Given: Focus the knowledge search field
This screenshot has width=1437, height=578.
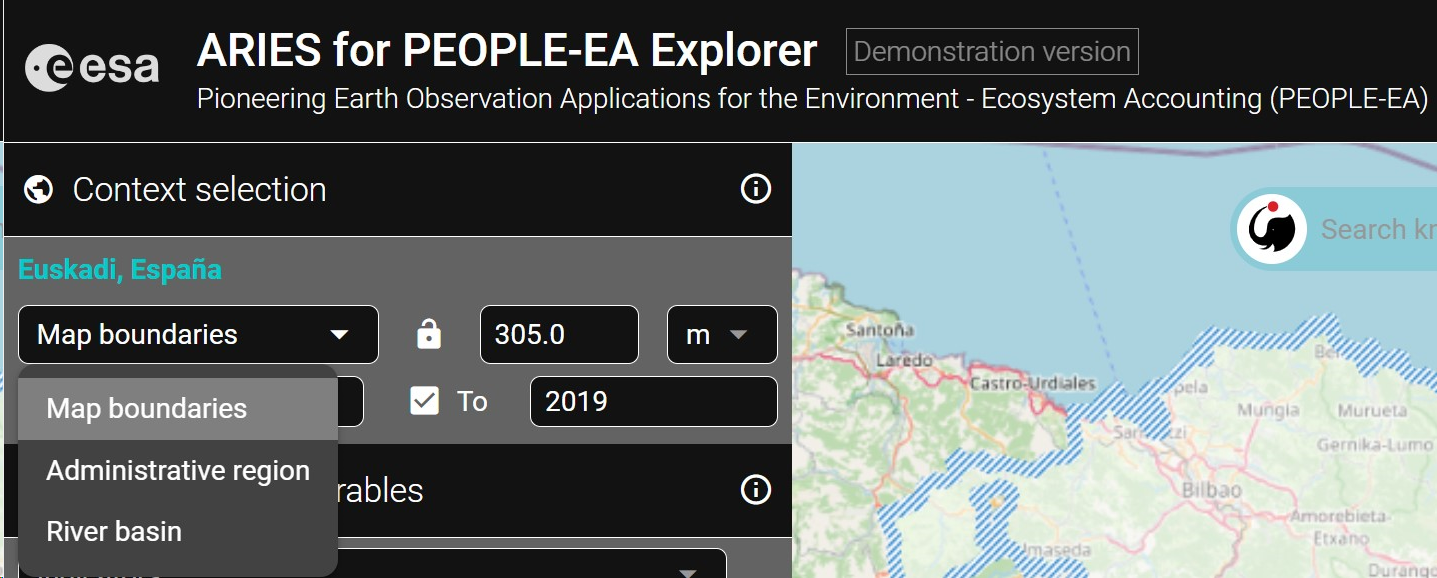Looking at the screenshot, I should [1378, 229].
